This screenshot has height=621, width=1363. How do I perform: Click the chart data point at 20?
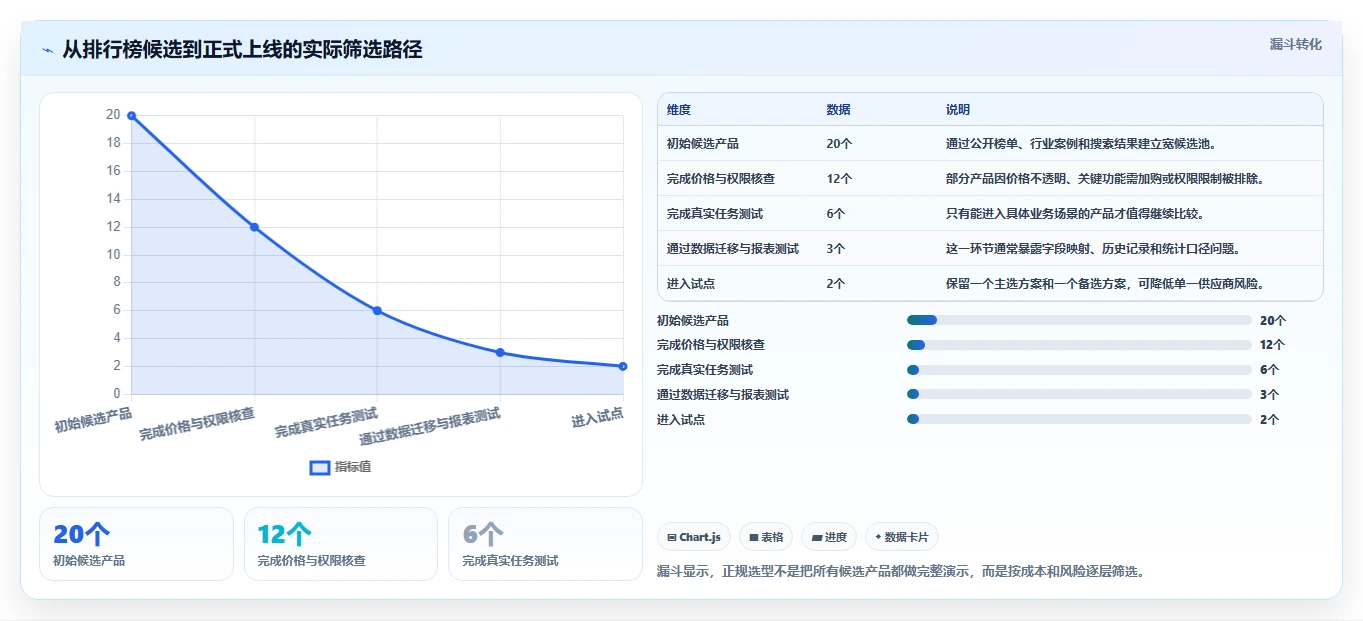(x=131, y=116)
